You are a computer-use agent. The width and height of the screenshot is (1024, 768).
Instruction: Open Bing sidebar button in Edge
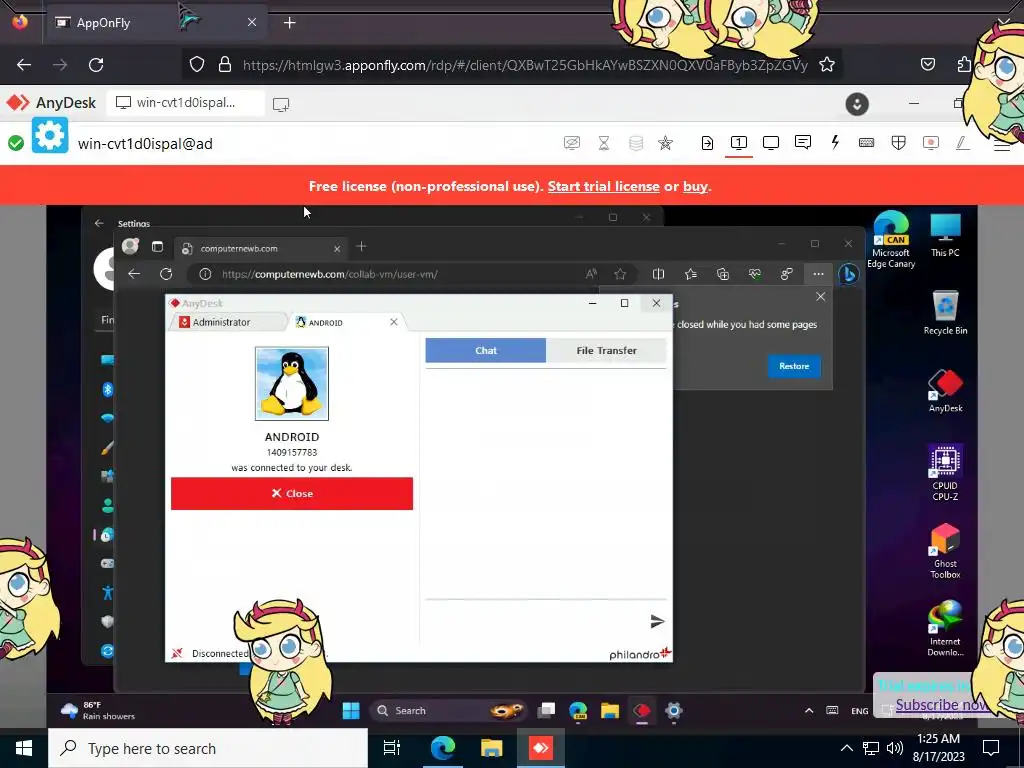click(x=848, y=274)
